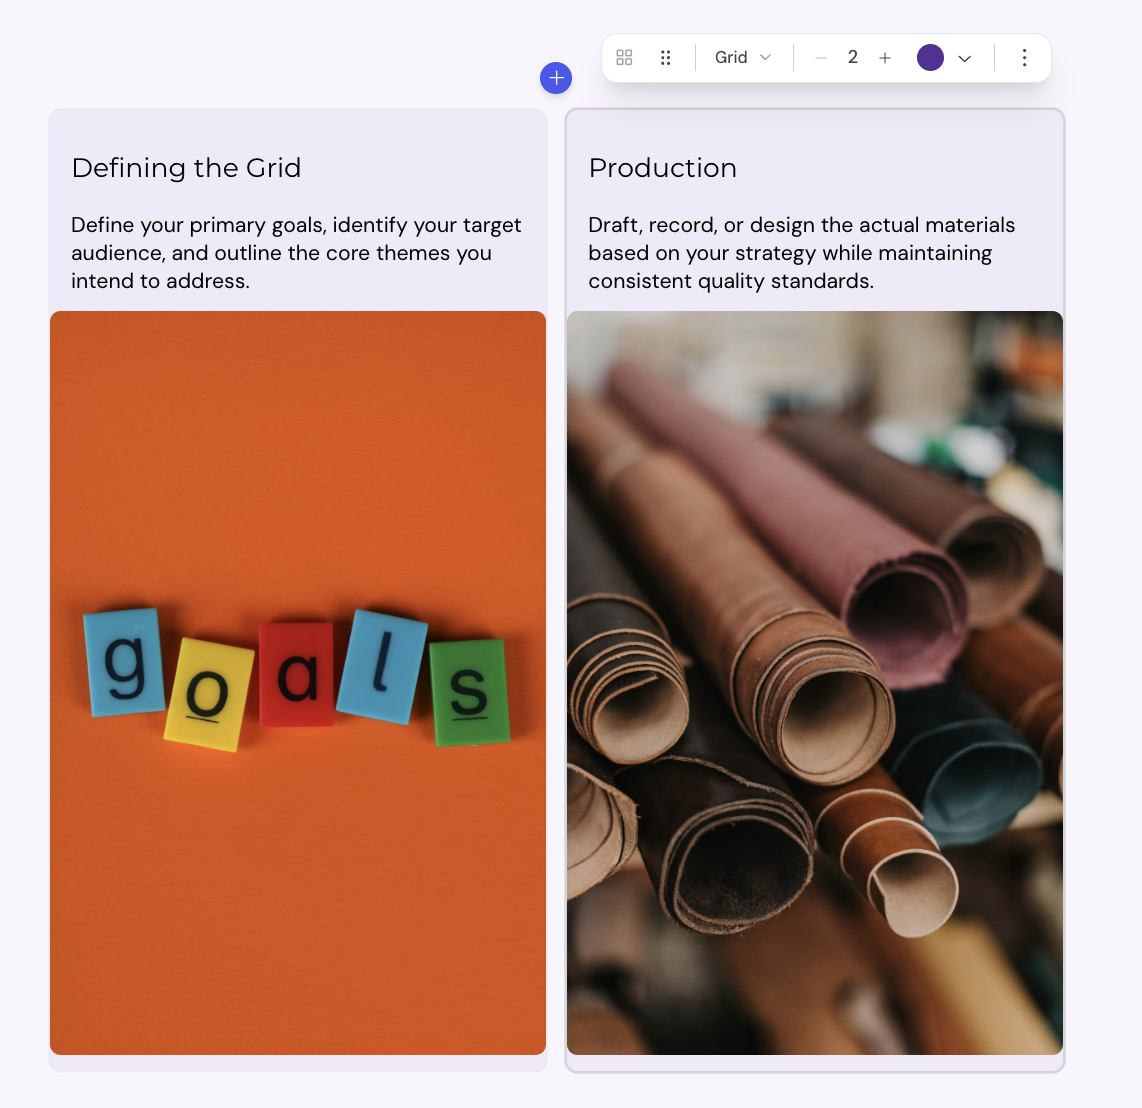
Task: Click the six-dot drag handle icon
Action: click(666, 58)
